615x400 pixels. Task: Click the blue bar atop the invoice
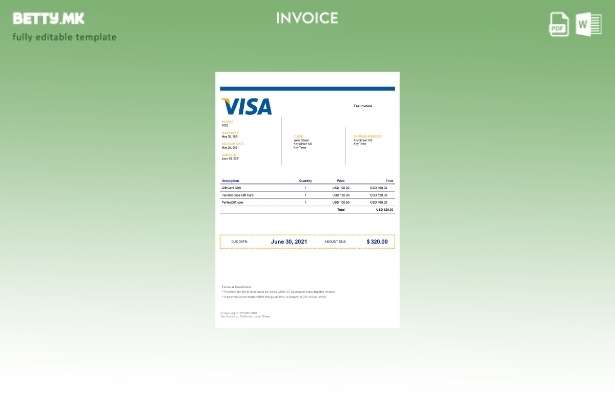tap(307, 88)
